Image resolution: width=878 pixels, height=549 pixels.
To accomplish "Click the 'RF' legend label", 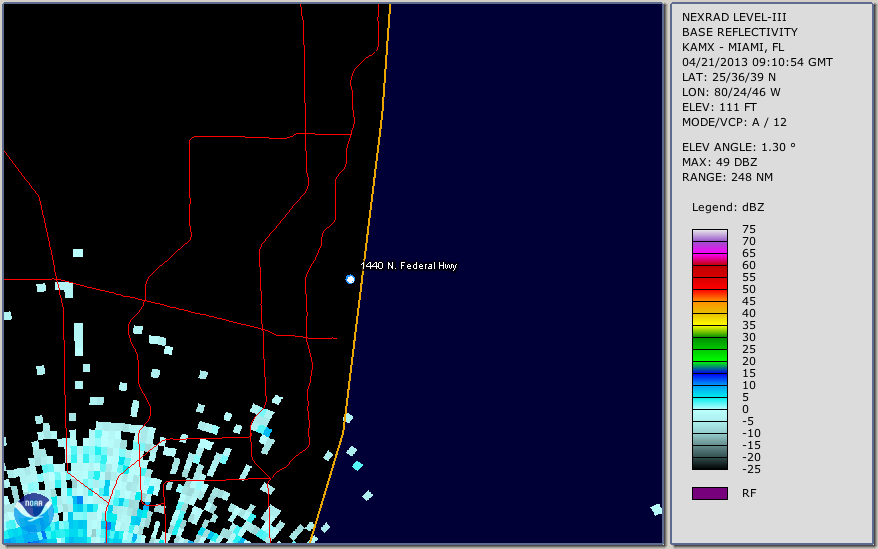I will (749, 493).
